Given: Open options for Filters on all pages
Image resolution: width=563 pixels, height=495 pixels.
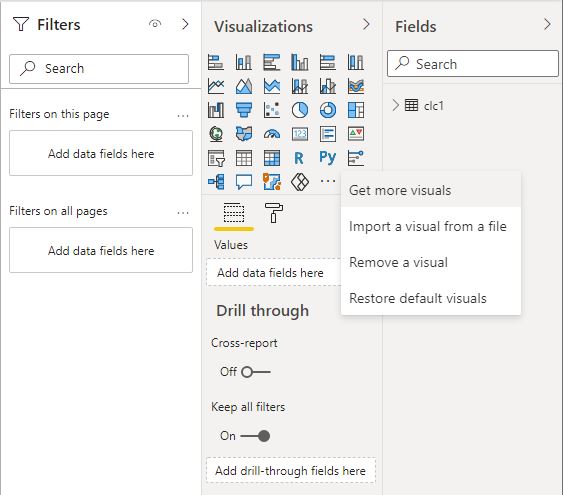Looking at the screenshot, I should pyautogui.click(x=183, y=213).
